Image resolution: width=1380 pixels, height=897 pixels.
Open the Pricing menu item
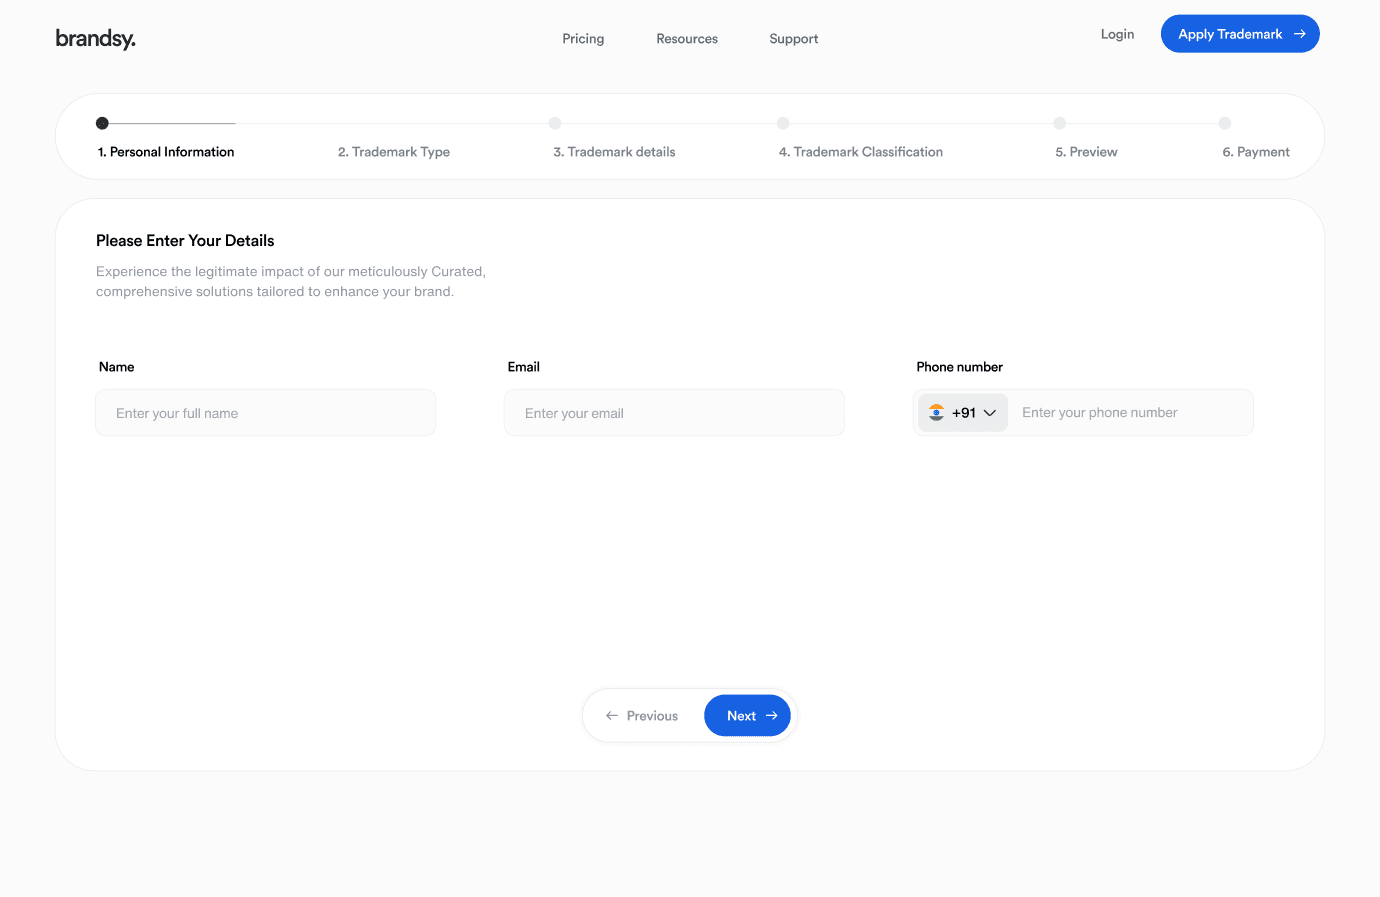tap(583, 39)
